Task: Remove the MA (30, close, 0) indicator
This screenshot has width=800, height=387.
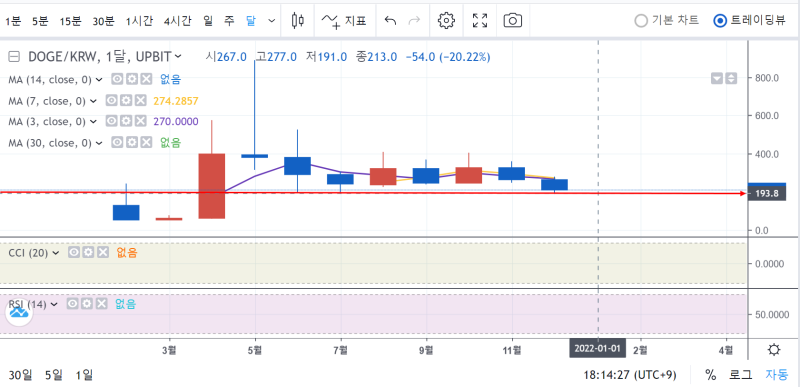Action: point(146,142)
